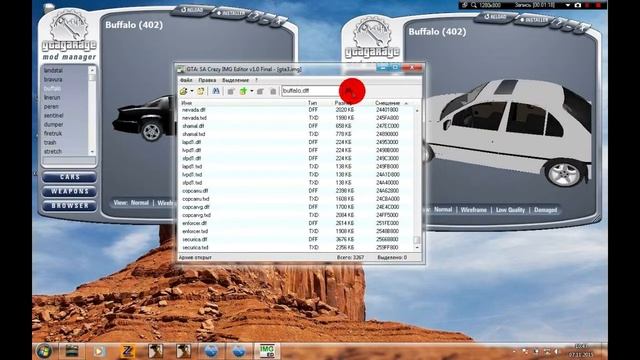Switch the right mod manager view to Damaged
Viewport: 640px width, 360px height.
tap(545, 210)
